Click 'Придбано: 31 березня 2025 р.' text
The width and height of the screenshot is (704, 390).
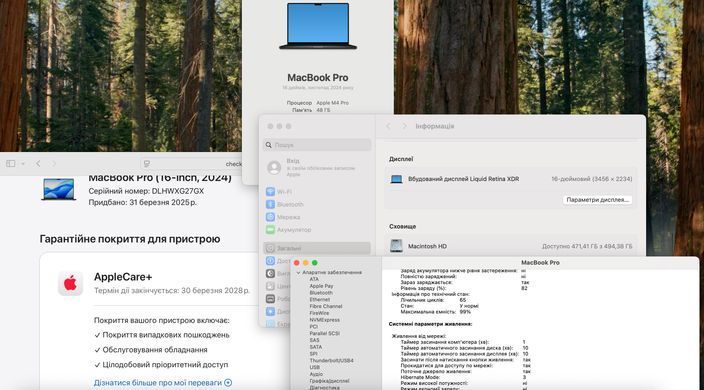coord(142,202)
